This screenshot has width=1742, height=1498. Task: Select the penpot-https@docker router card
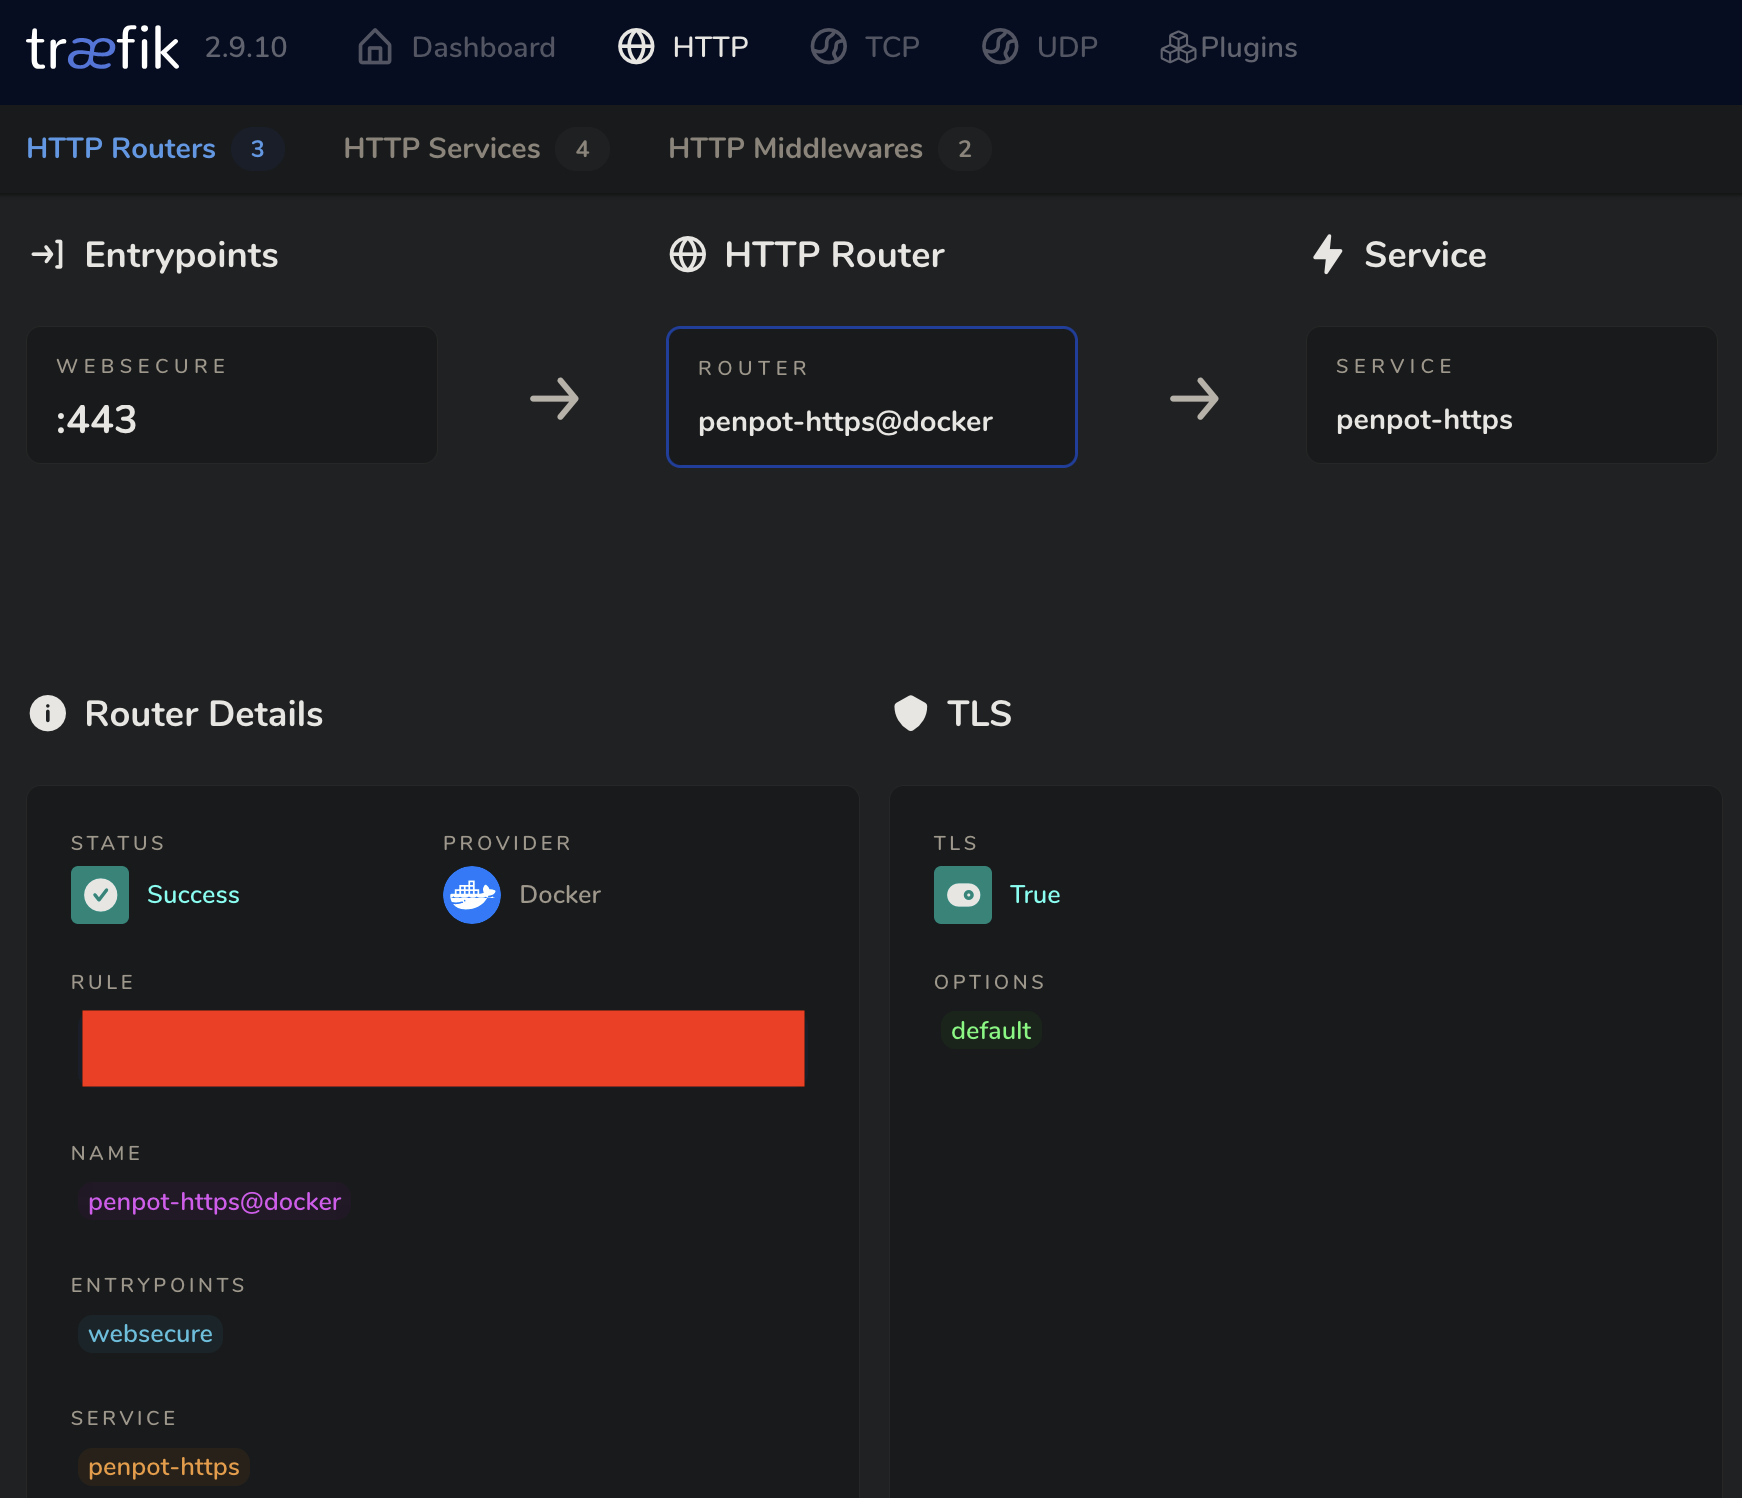point(872,397)
